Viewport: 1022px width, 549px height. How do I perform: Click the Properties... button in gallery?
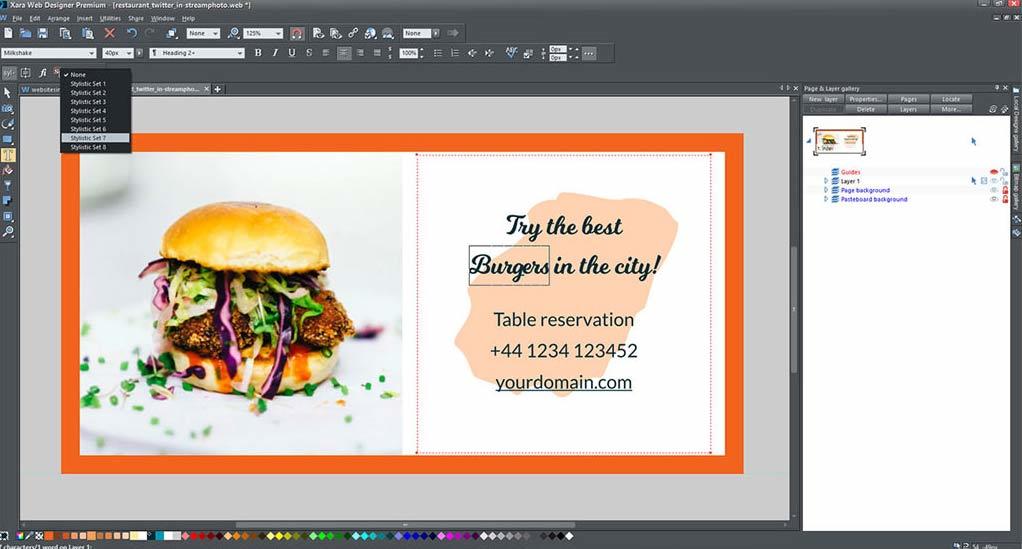(x=866, y=99)
